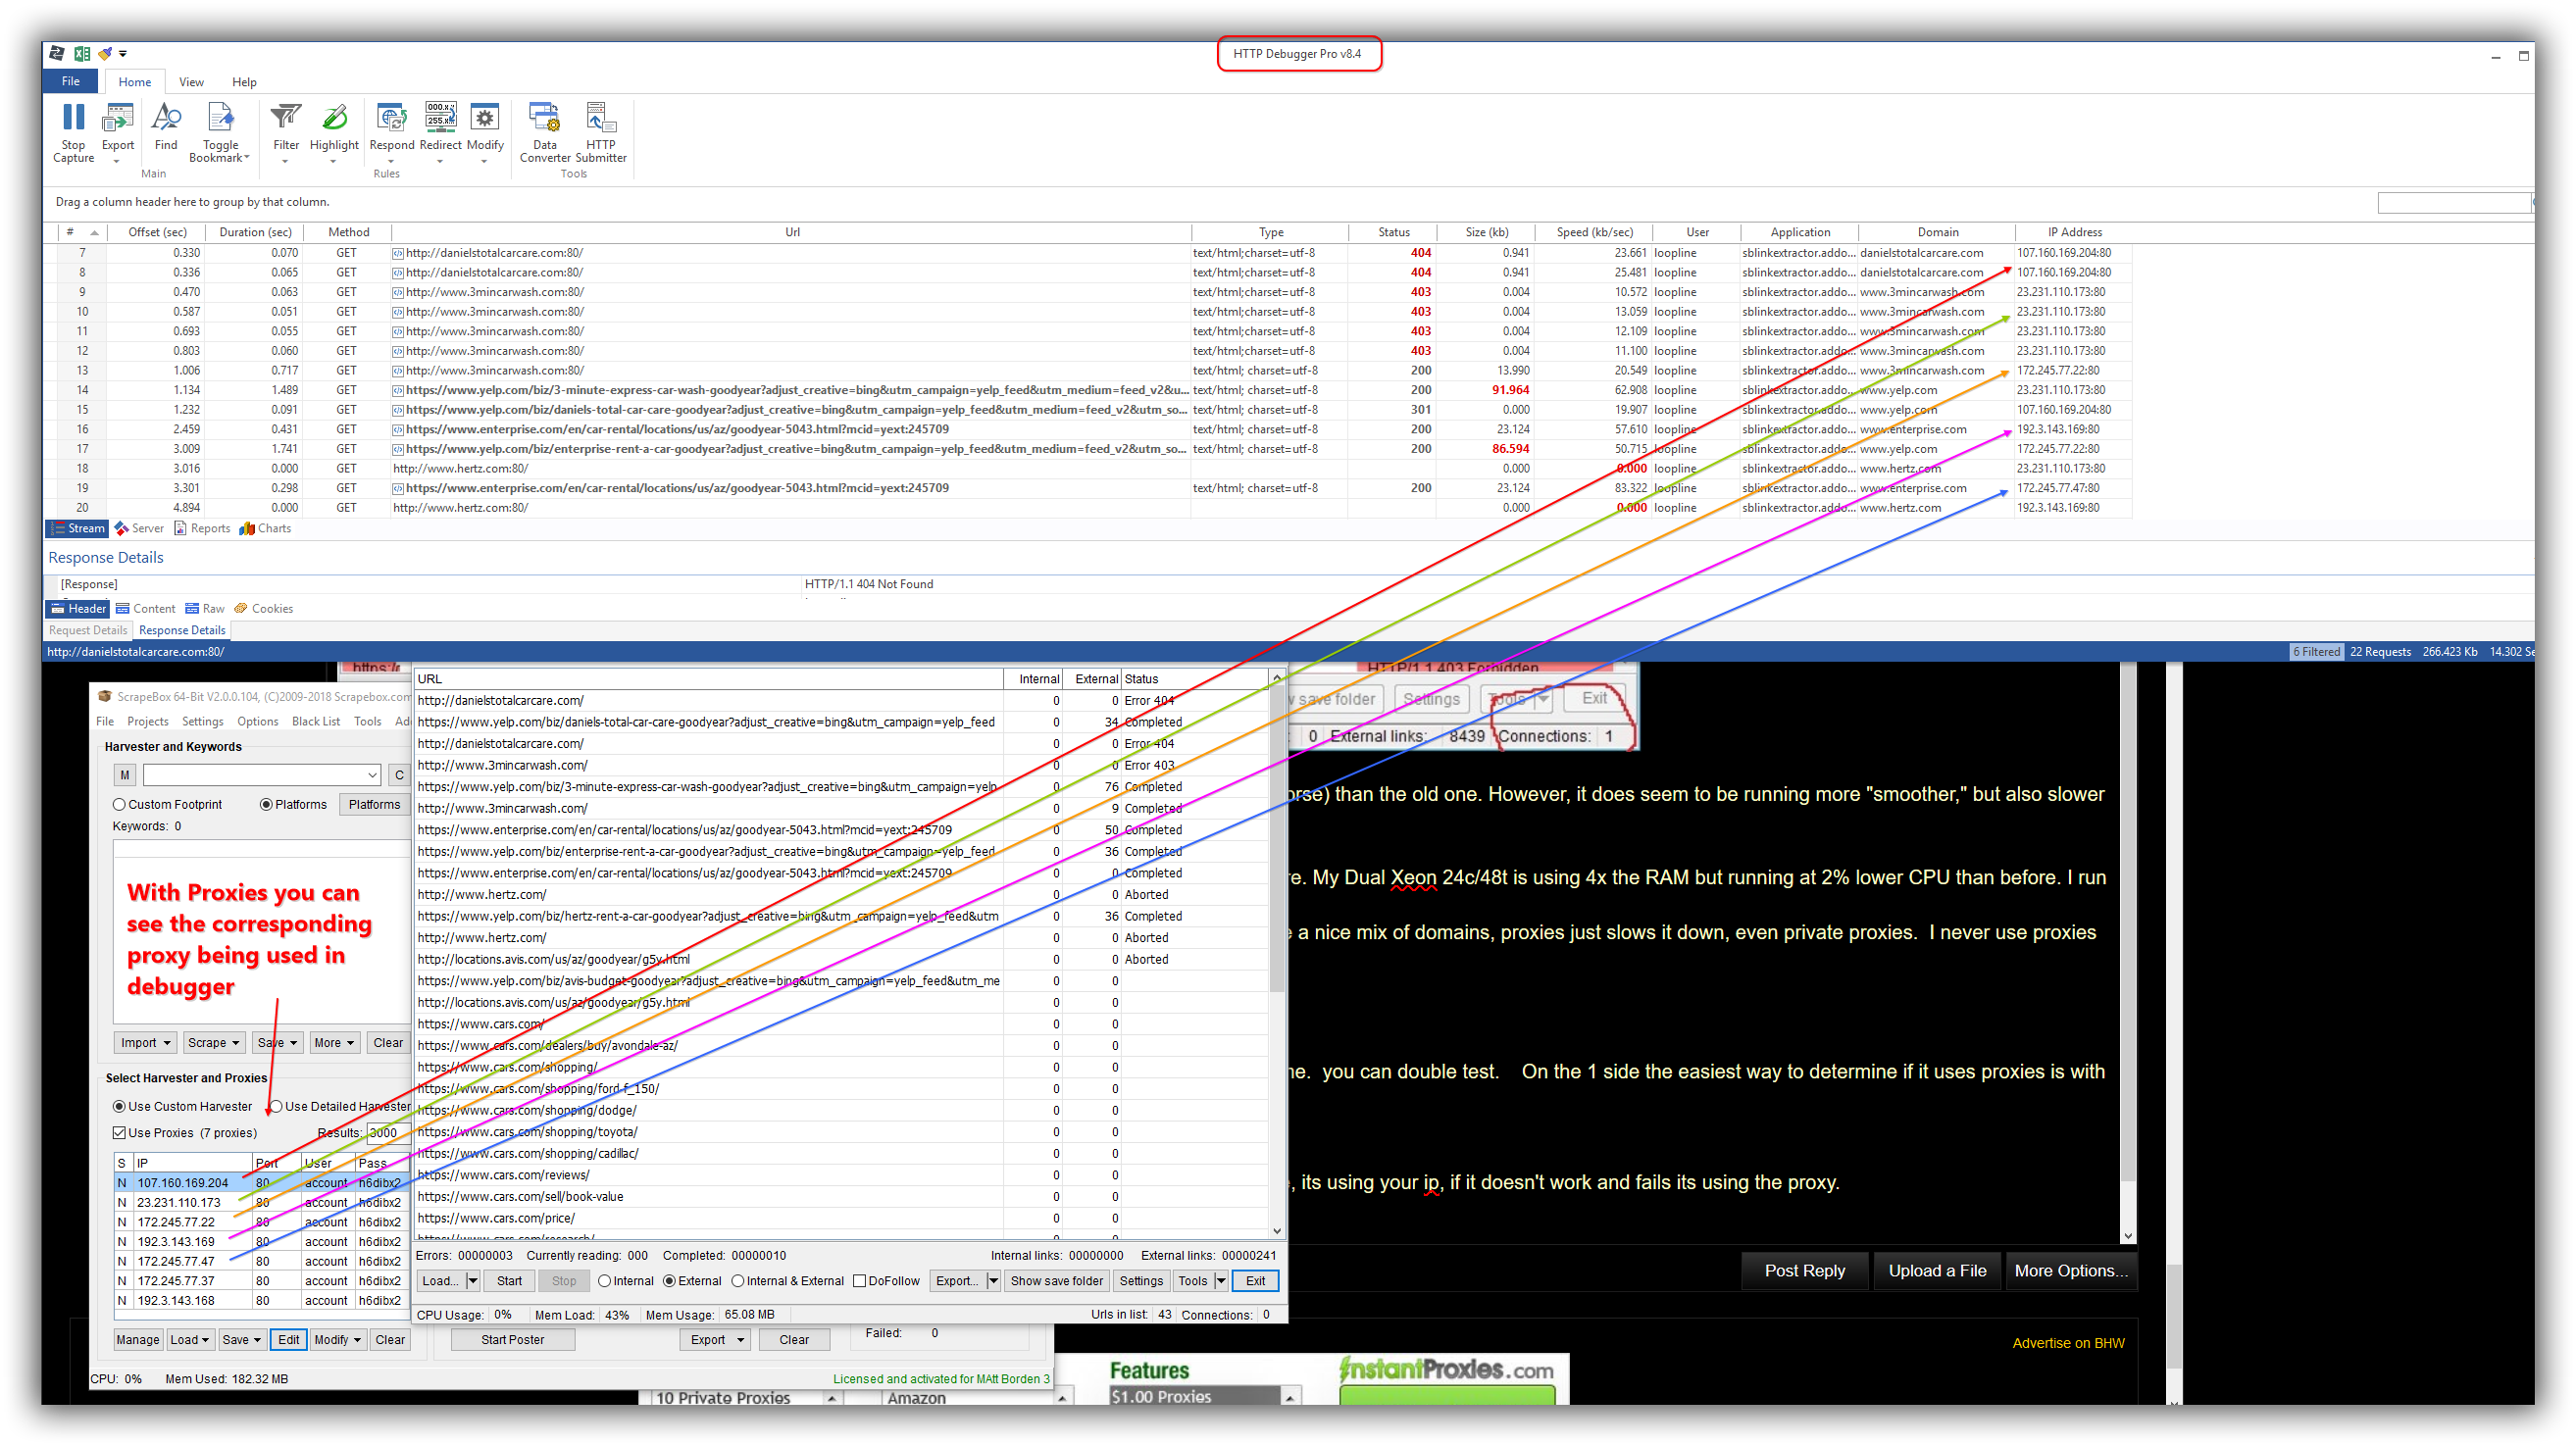Click the Find icon in the ribbon
This screenshot has height=1446, width=2576.
click(166, 118)
